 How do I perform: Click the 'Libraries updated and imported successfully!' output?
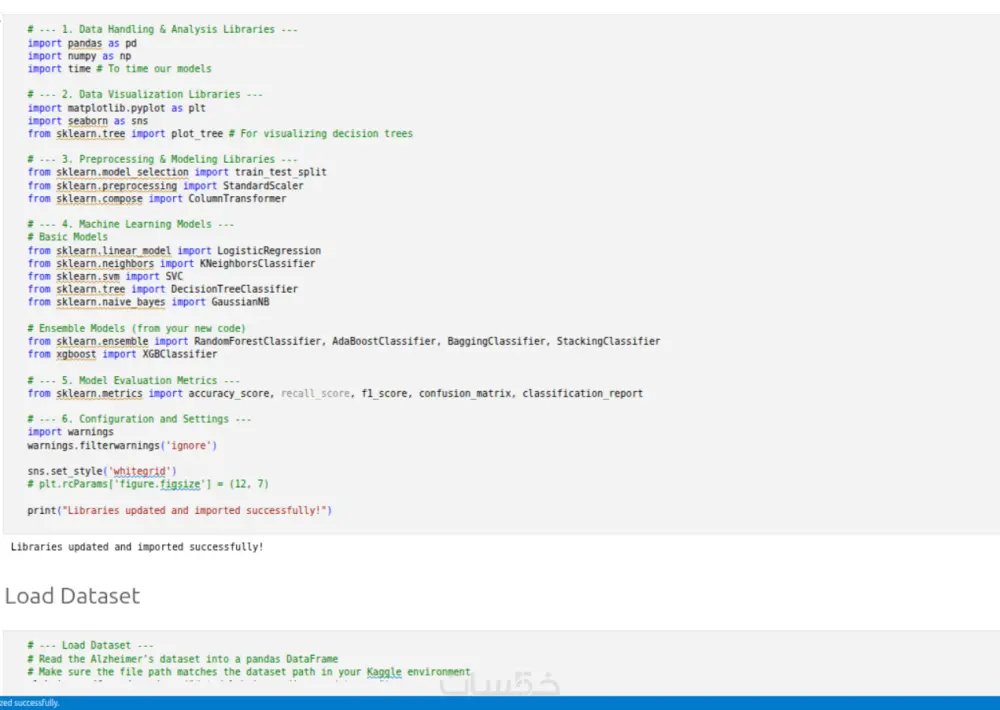tap(137, 547)
